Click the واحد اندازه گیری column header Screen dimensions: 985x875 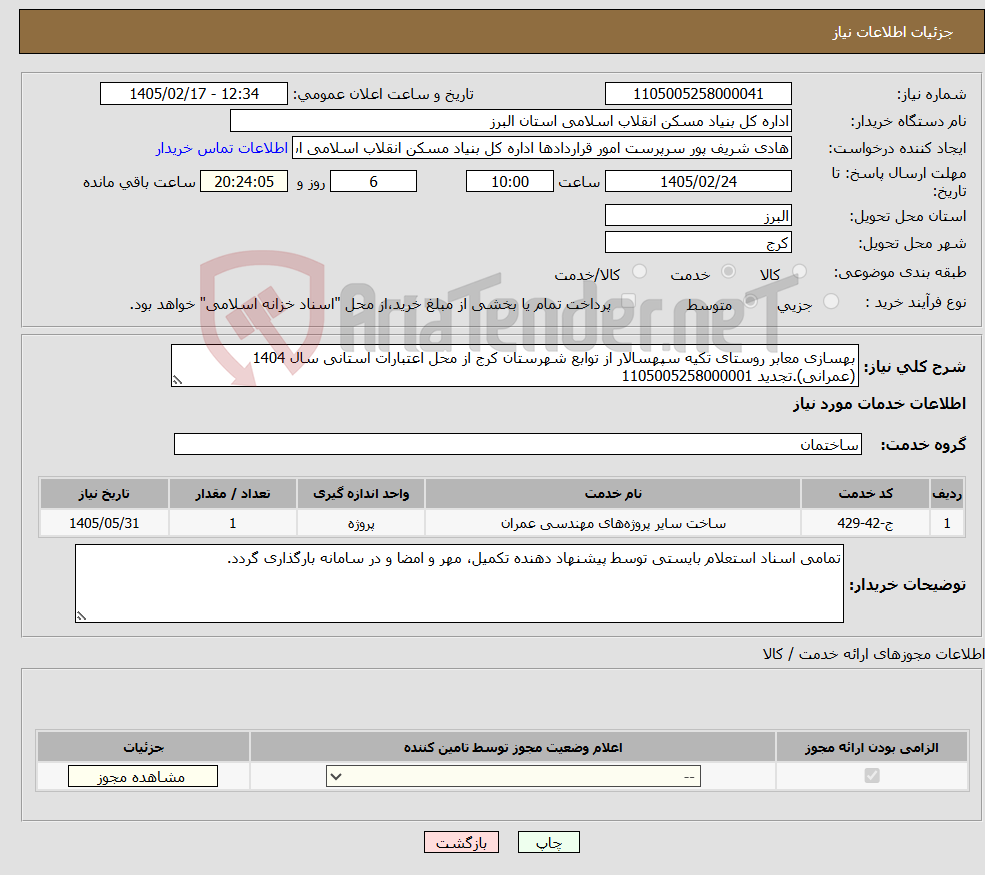(x=361, y=494)
